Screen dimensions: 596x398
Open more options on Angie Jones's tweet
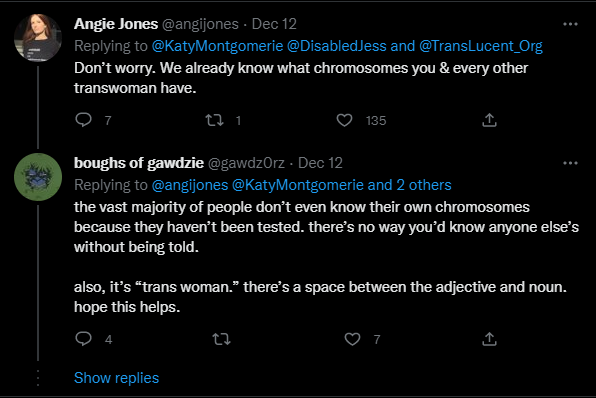(570, 24)
